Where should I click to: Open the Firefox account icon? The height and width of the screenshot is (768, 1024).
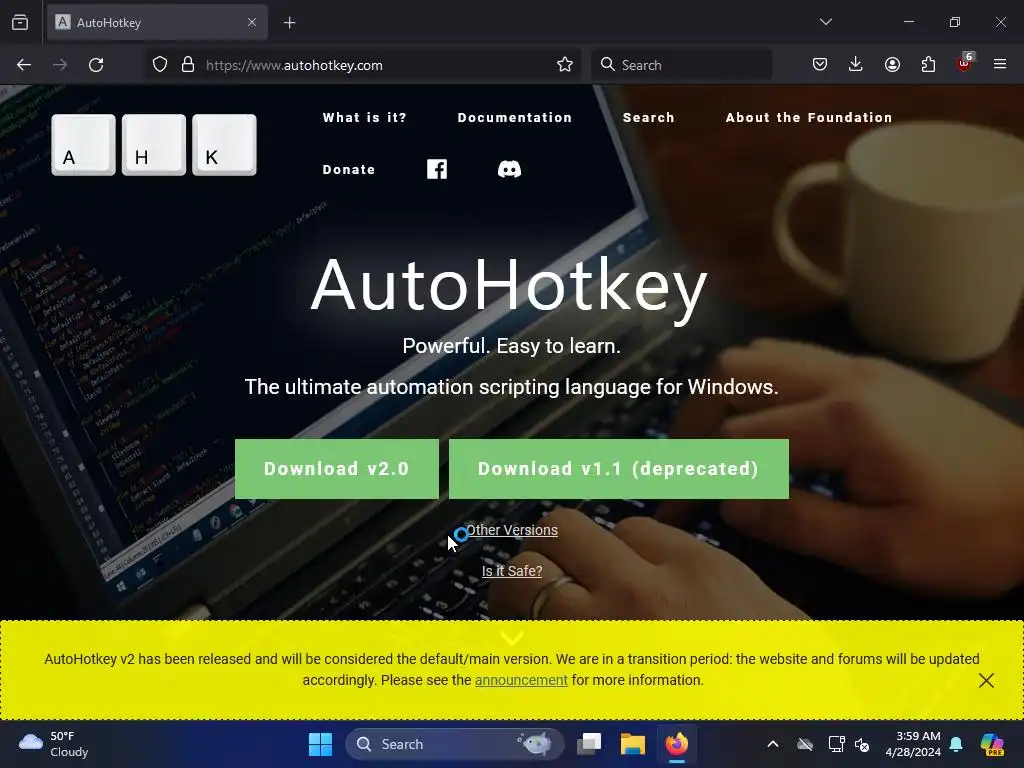892,64
